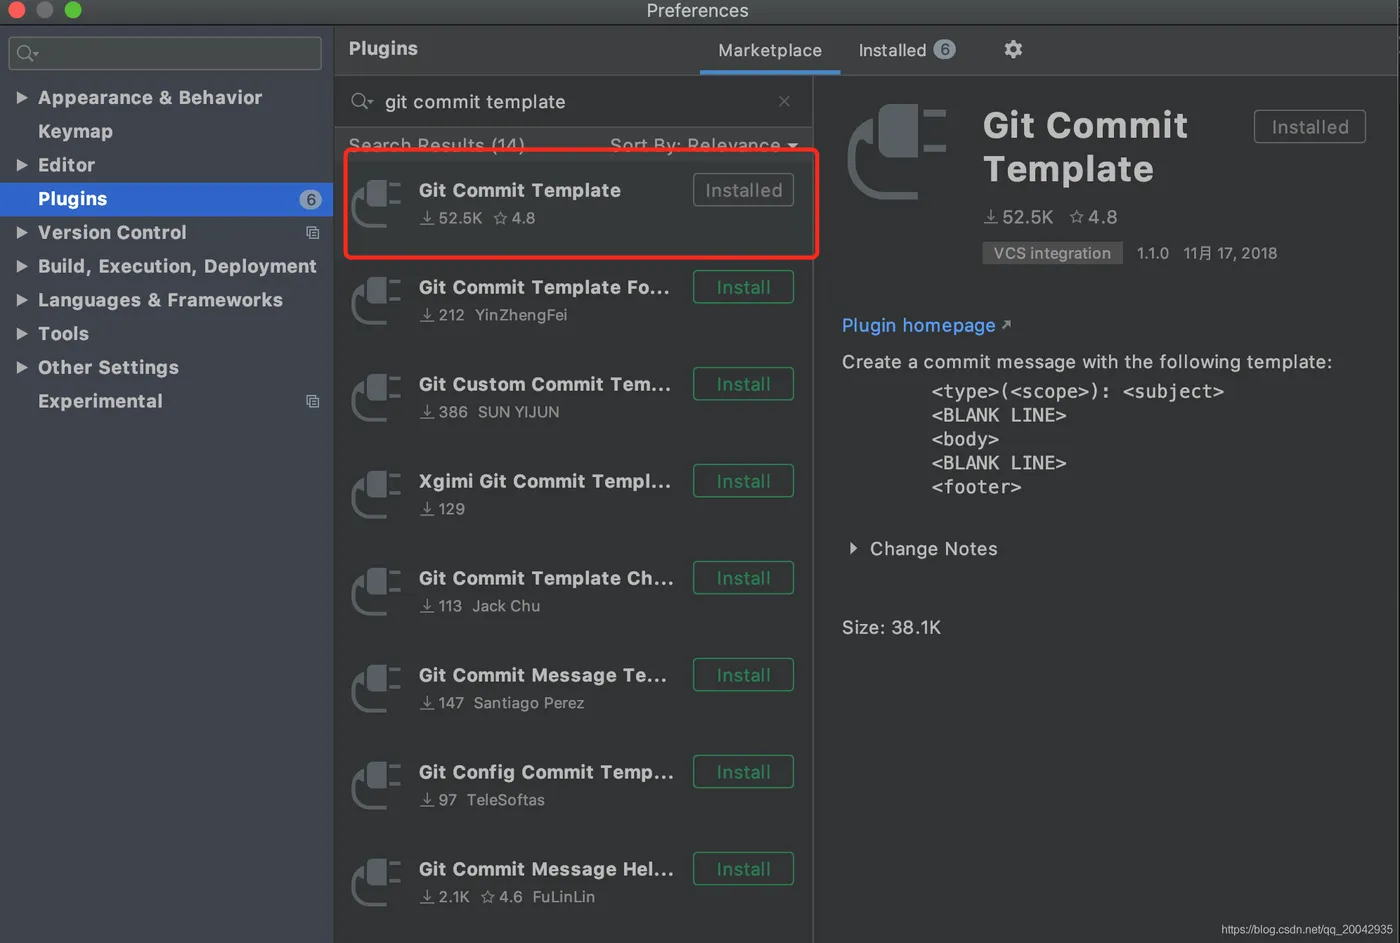The height and width of the screenshot is (943, 1400).
Task: Click the plug icon of Git Commit Message Helper
Action: pos(377,880)
